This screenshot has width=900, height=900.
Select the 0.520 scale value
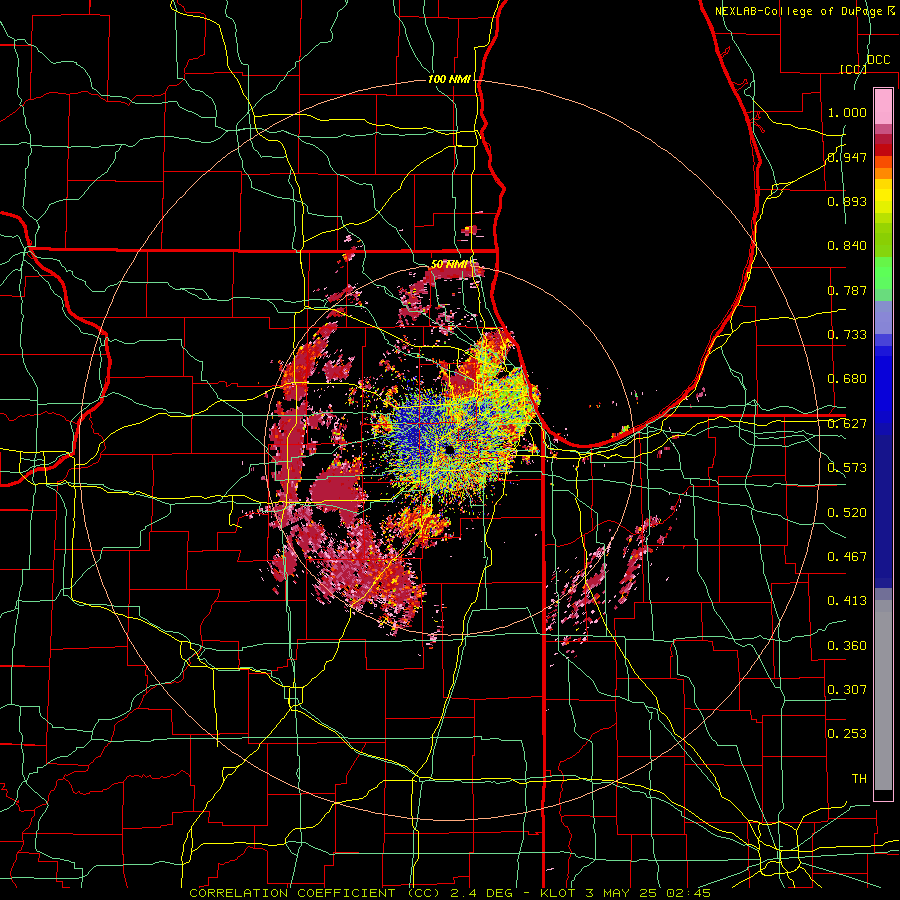click(x=847, y=513)
